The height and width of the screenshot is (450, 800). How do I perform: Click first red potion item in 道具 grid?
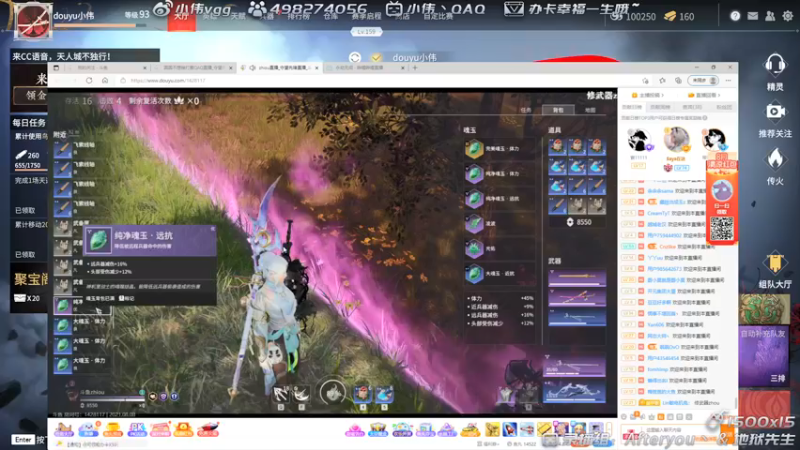(558, 147)
